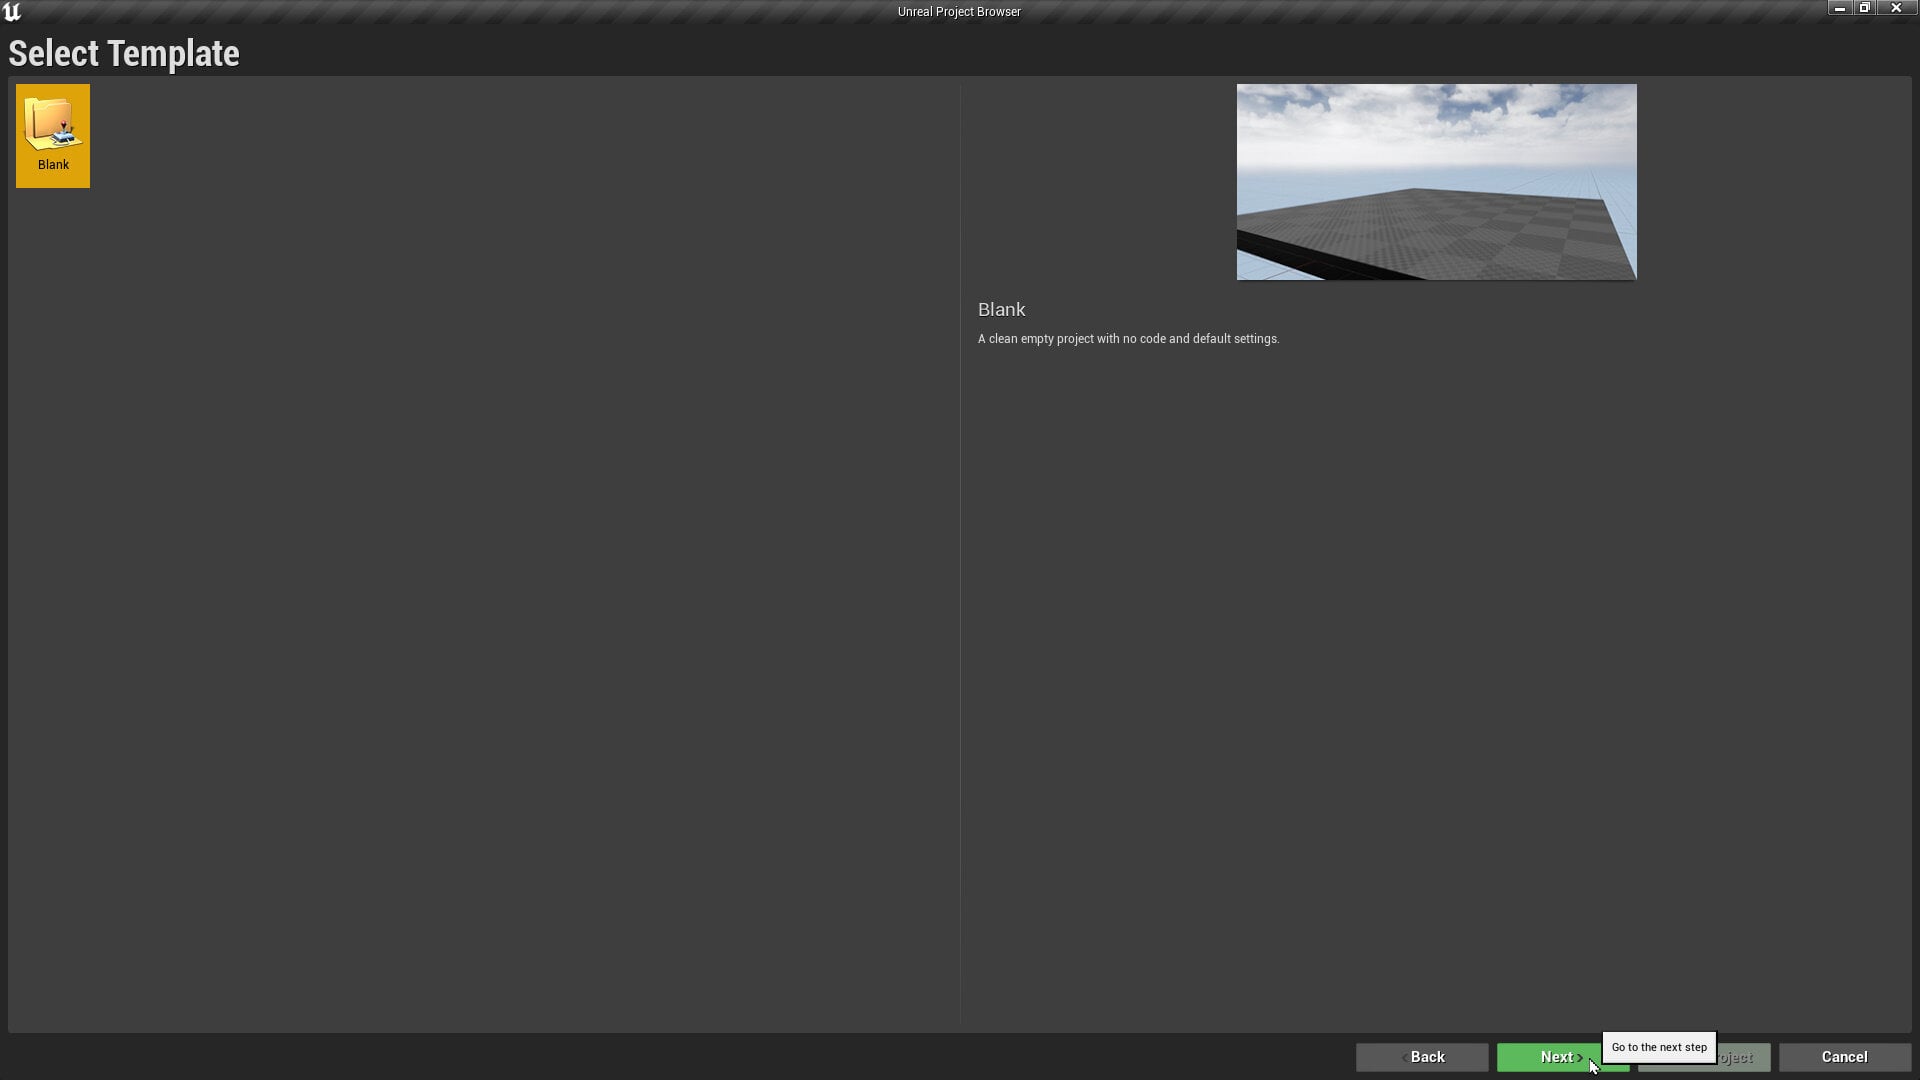
Task: Click the Back button
Action: pyautogui.click(x=1421, y=1057)
